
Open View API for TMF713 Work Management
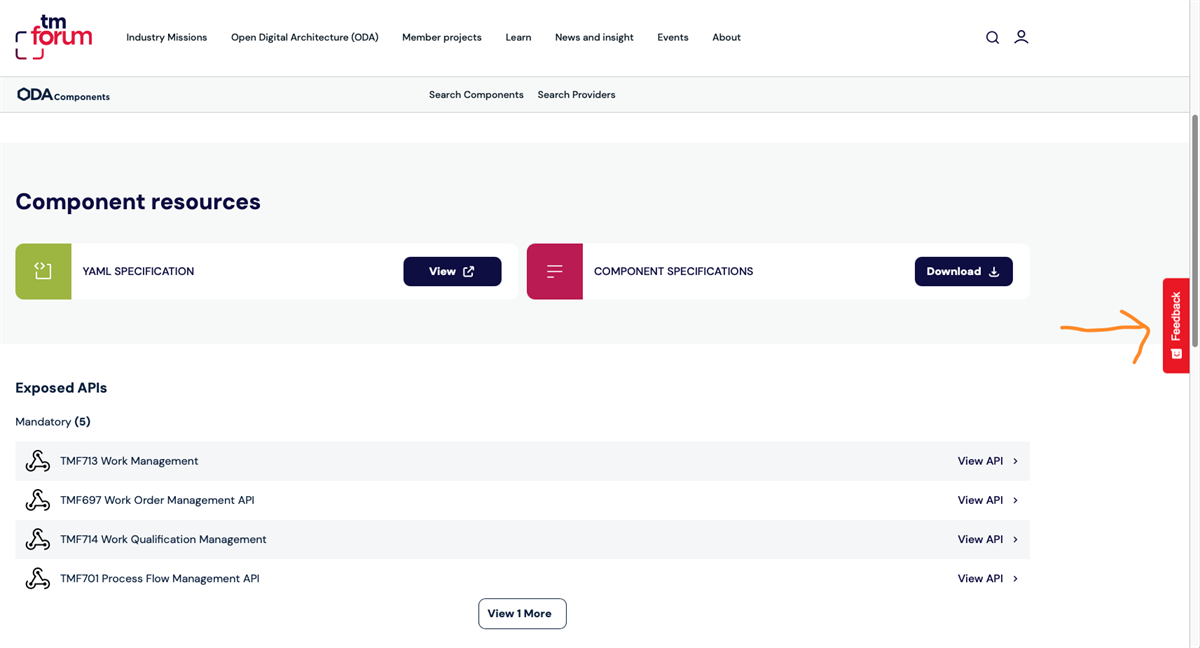(987, 461)
